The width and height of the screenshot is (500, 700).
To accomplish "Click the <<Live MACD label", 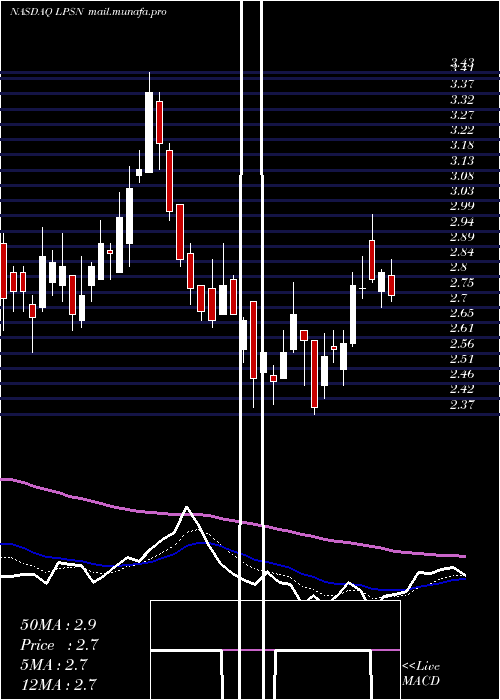I will (x=421, y=673).
